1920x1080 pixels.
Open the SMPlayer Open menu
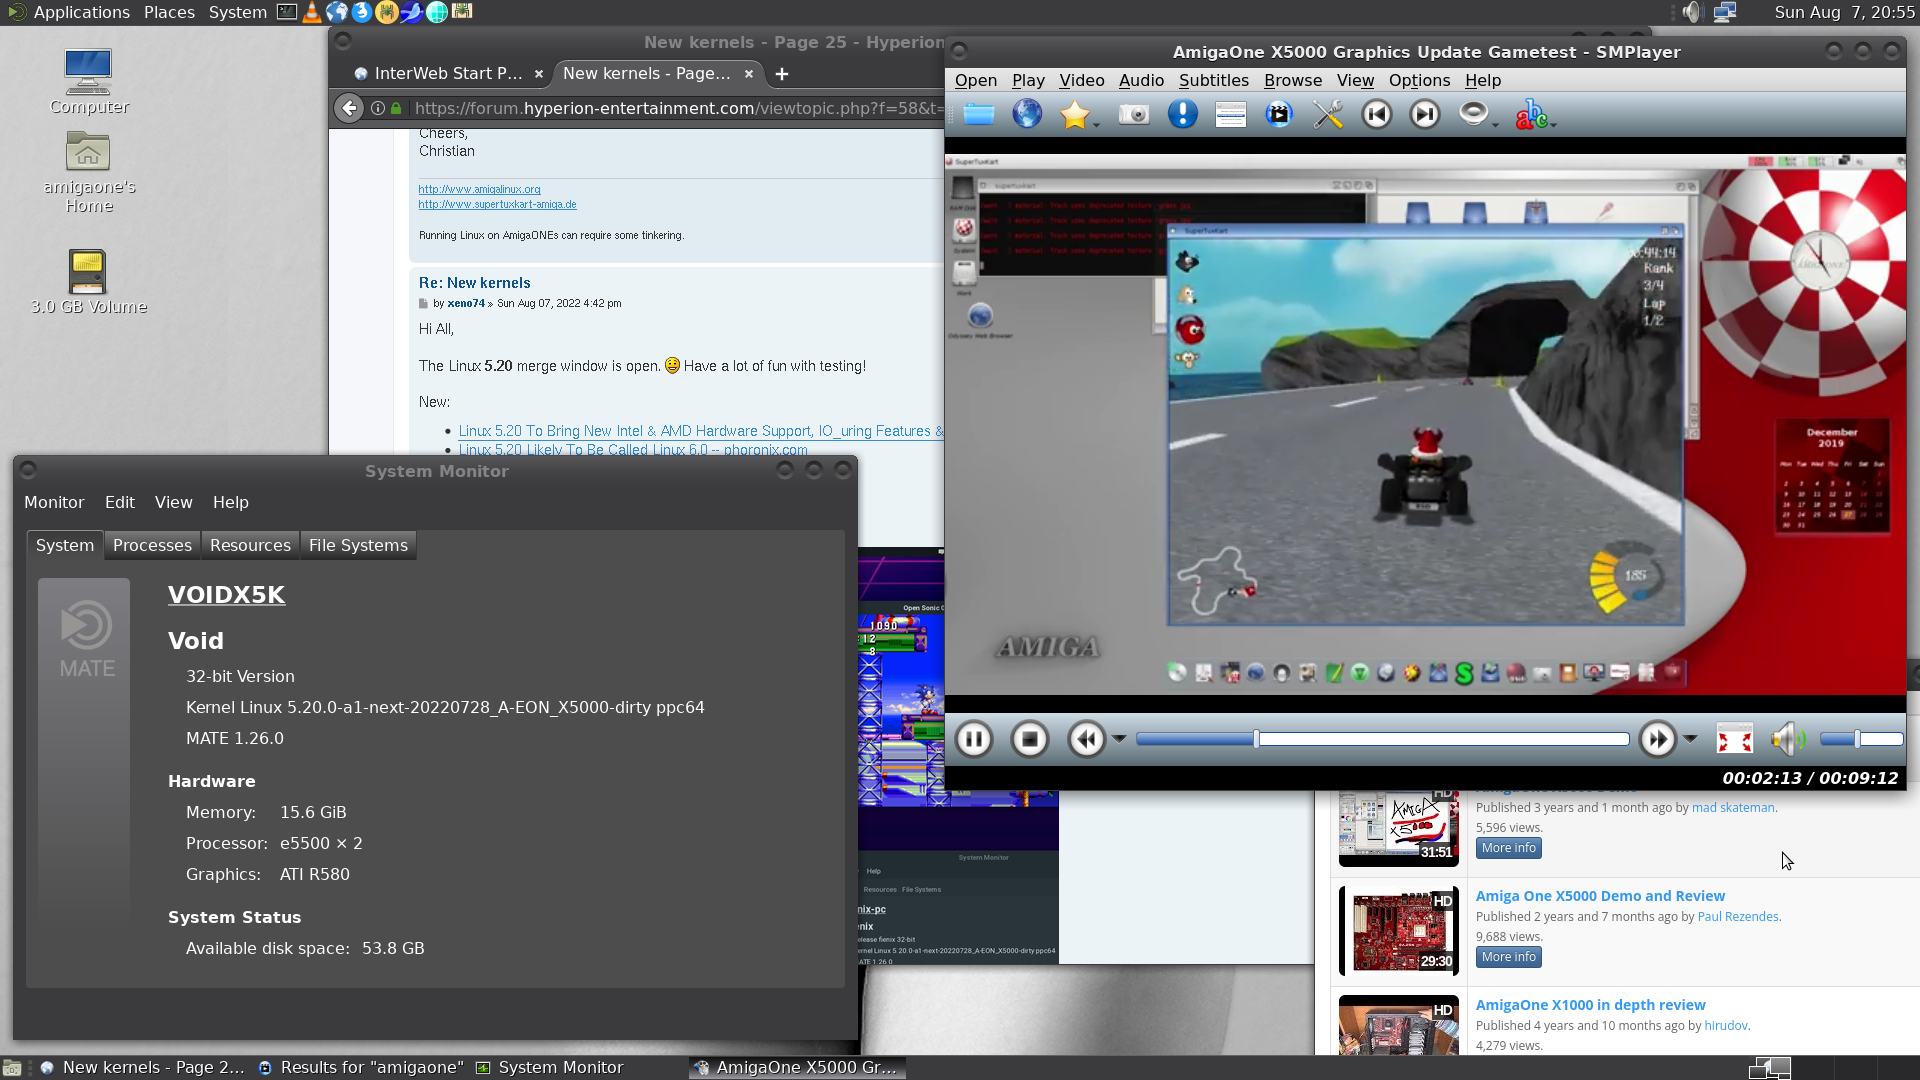(x=976, y=80)
